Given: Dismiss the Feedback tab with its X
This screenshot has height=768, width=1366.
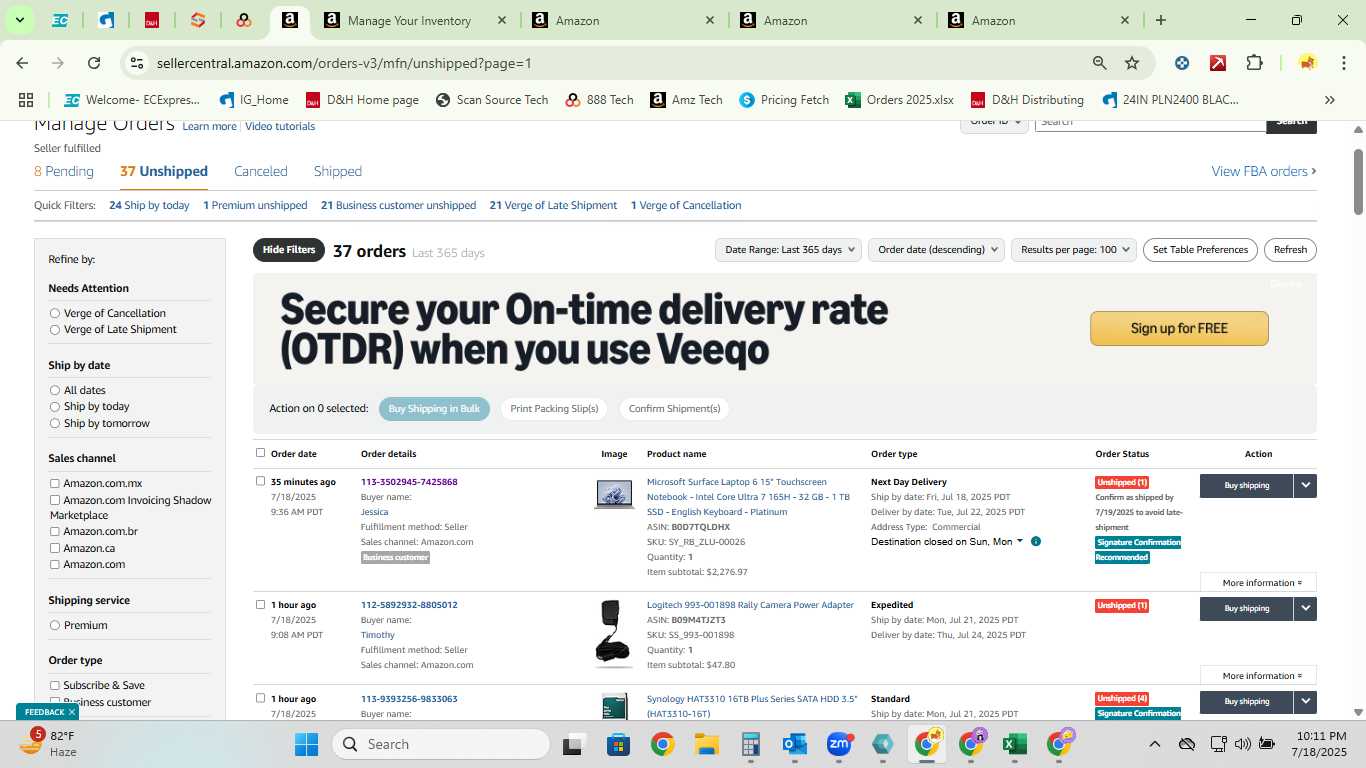Looking at the screenshot, I should pos(72,712).
